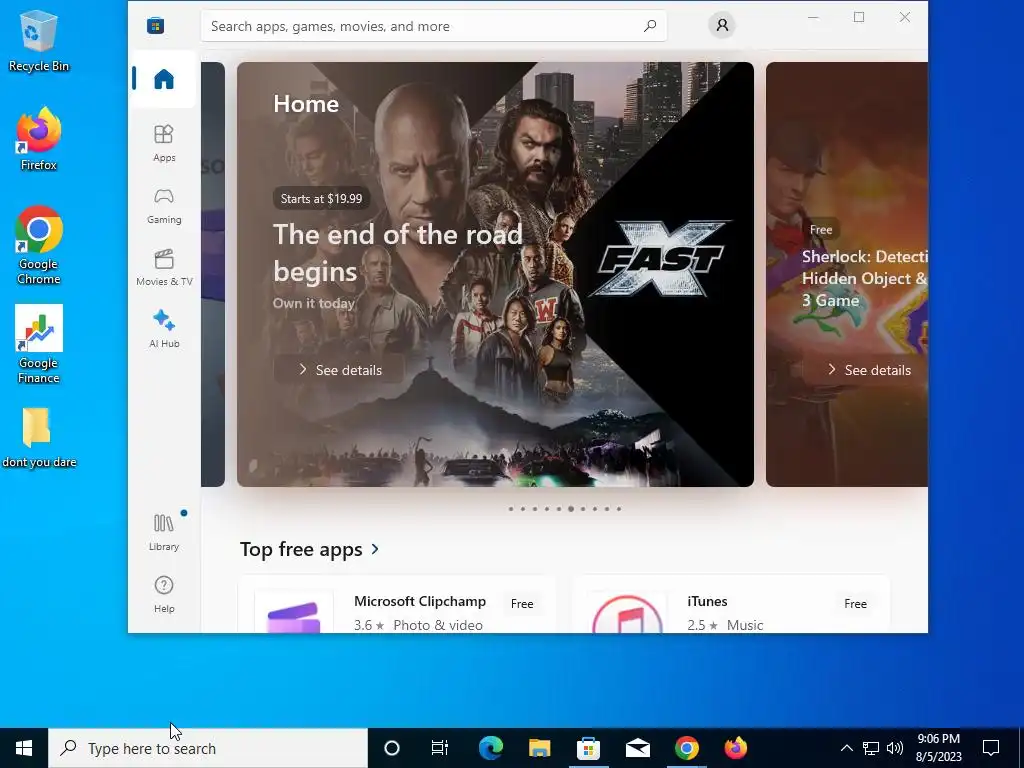This screenshot has width=1024, height=768.
Task: Click the taskbar 'Type here to search' box
Action: [x=208, y=748]
